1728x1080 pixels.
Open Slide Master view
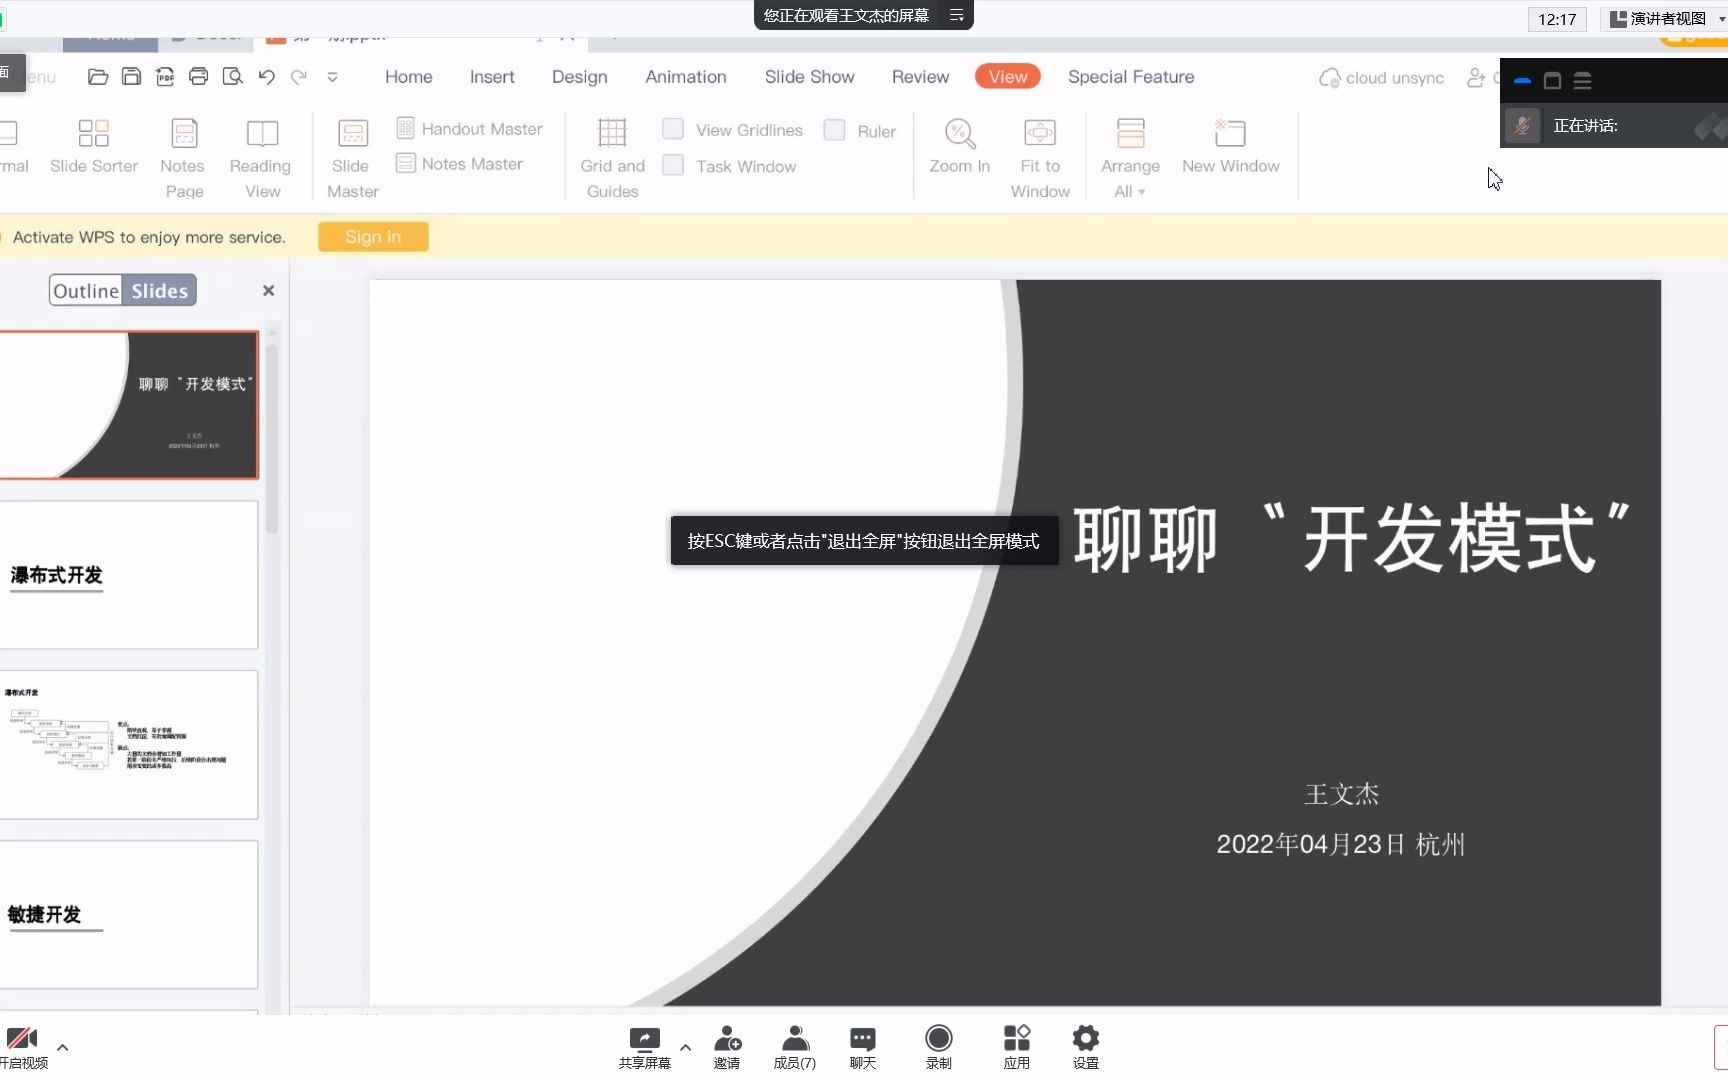(x=352, y=158)
